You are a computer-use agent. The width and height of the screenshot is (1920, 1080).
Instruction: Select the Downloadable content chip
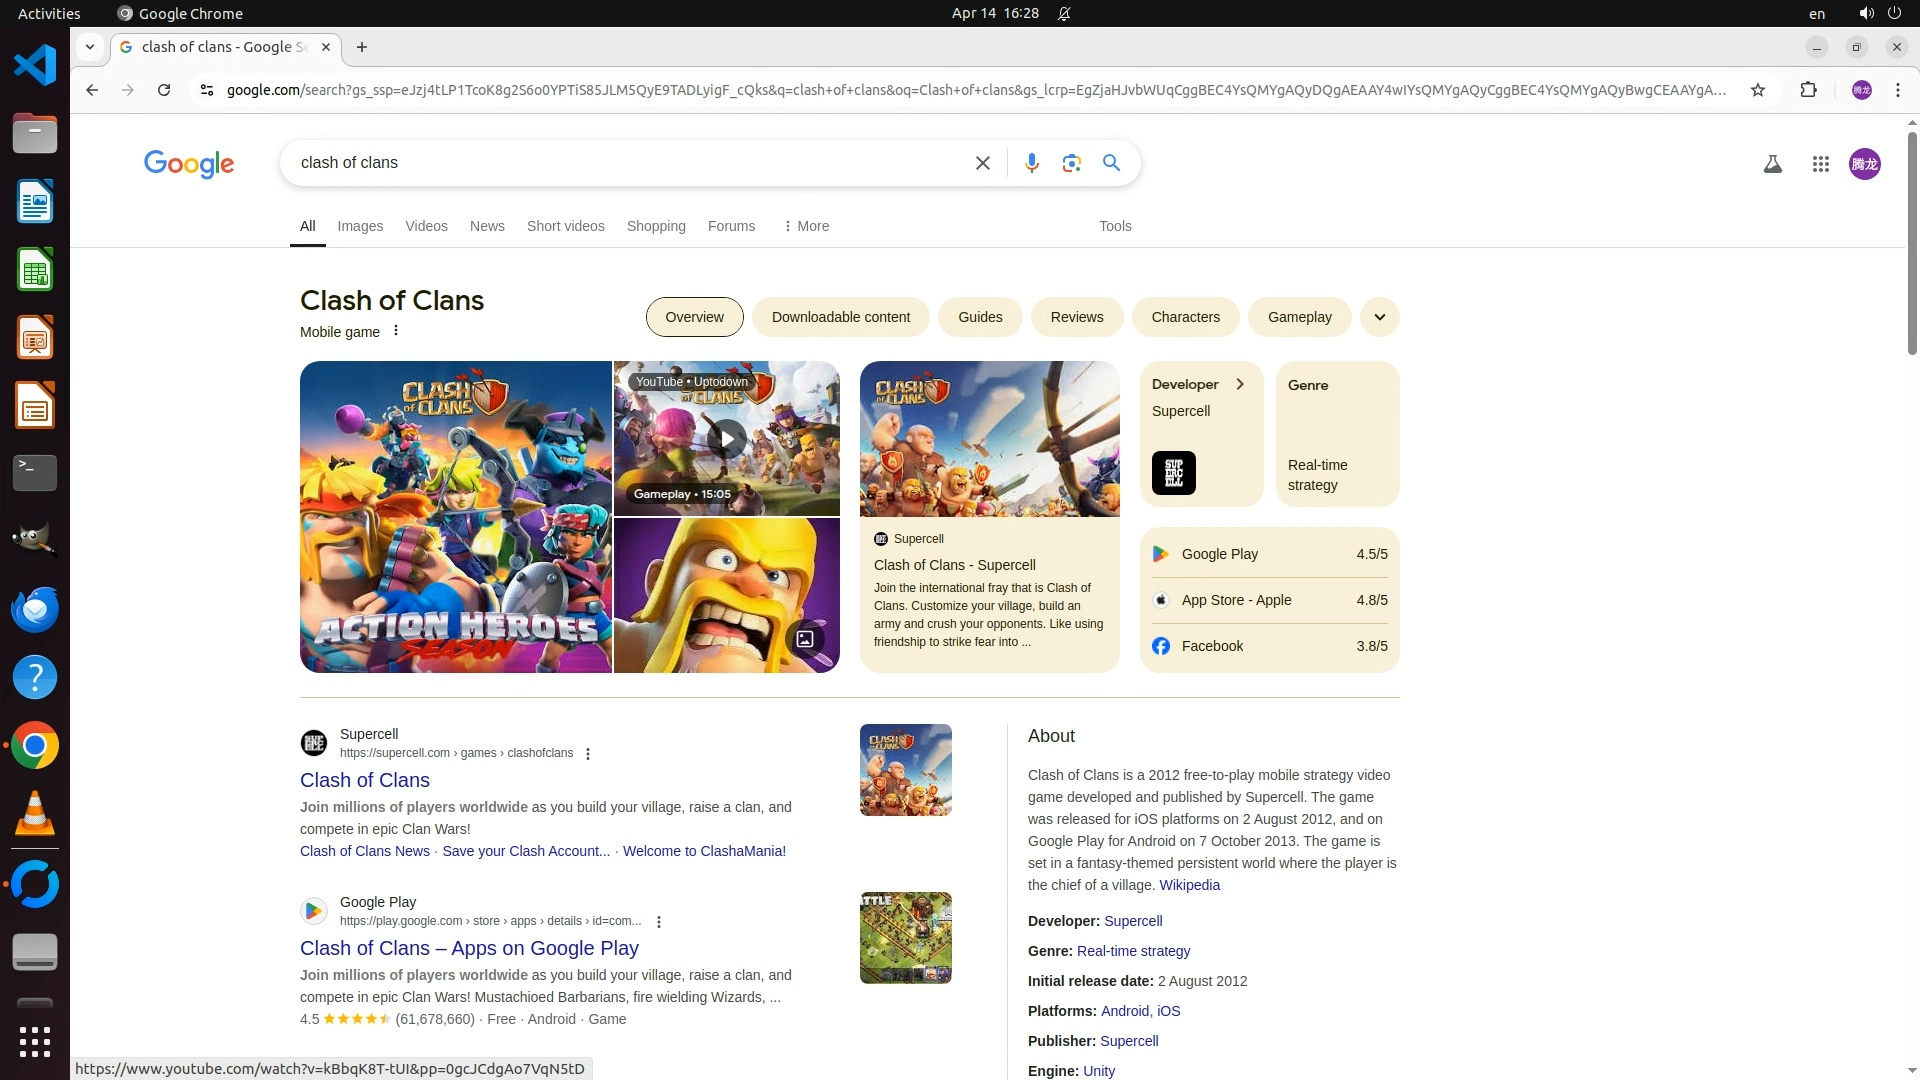[x=840, y=317]
